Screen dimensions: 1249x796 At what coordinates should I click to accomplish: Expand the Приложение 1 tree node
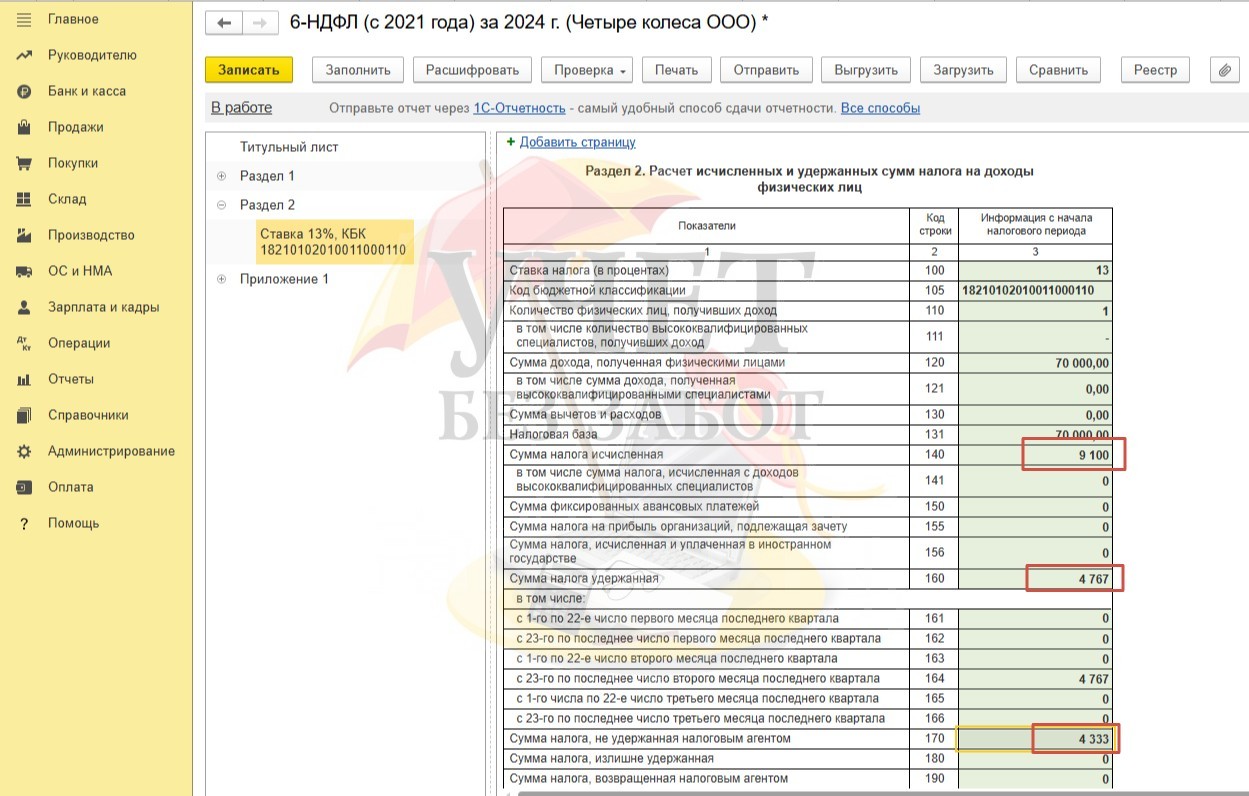(221, 279)
